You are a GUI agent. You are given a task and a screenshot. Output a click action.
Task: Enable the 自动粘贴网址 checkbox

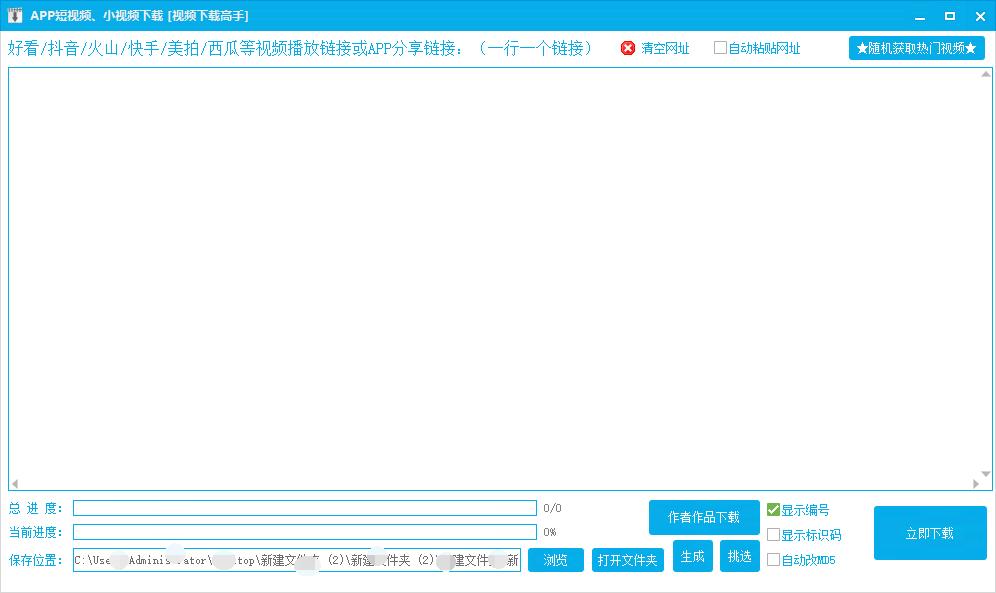[718, 48]
